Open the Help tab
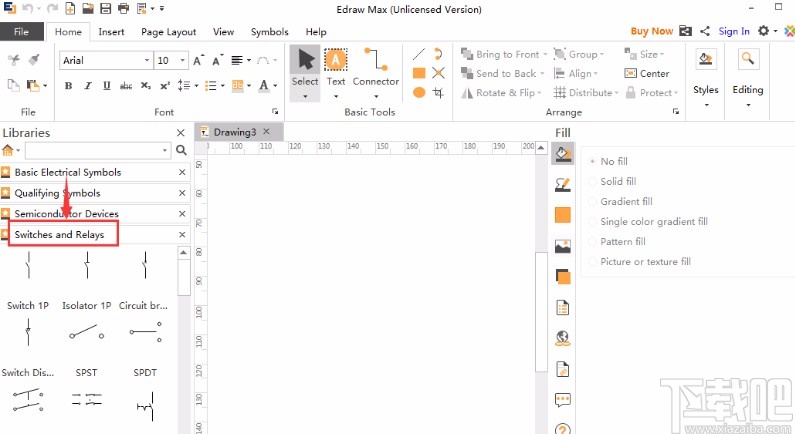 [316, 31]
